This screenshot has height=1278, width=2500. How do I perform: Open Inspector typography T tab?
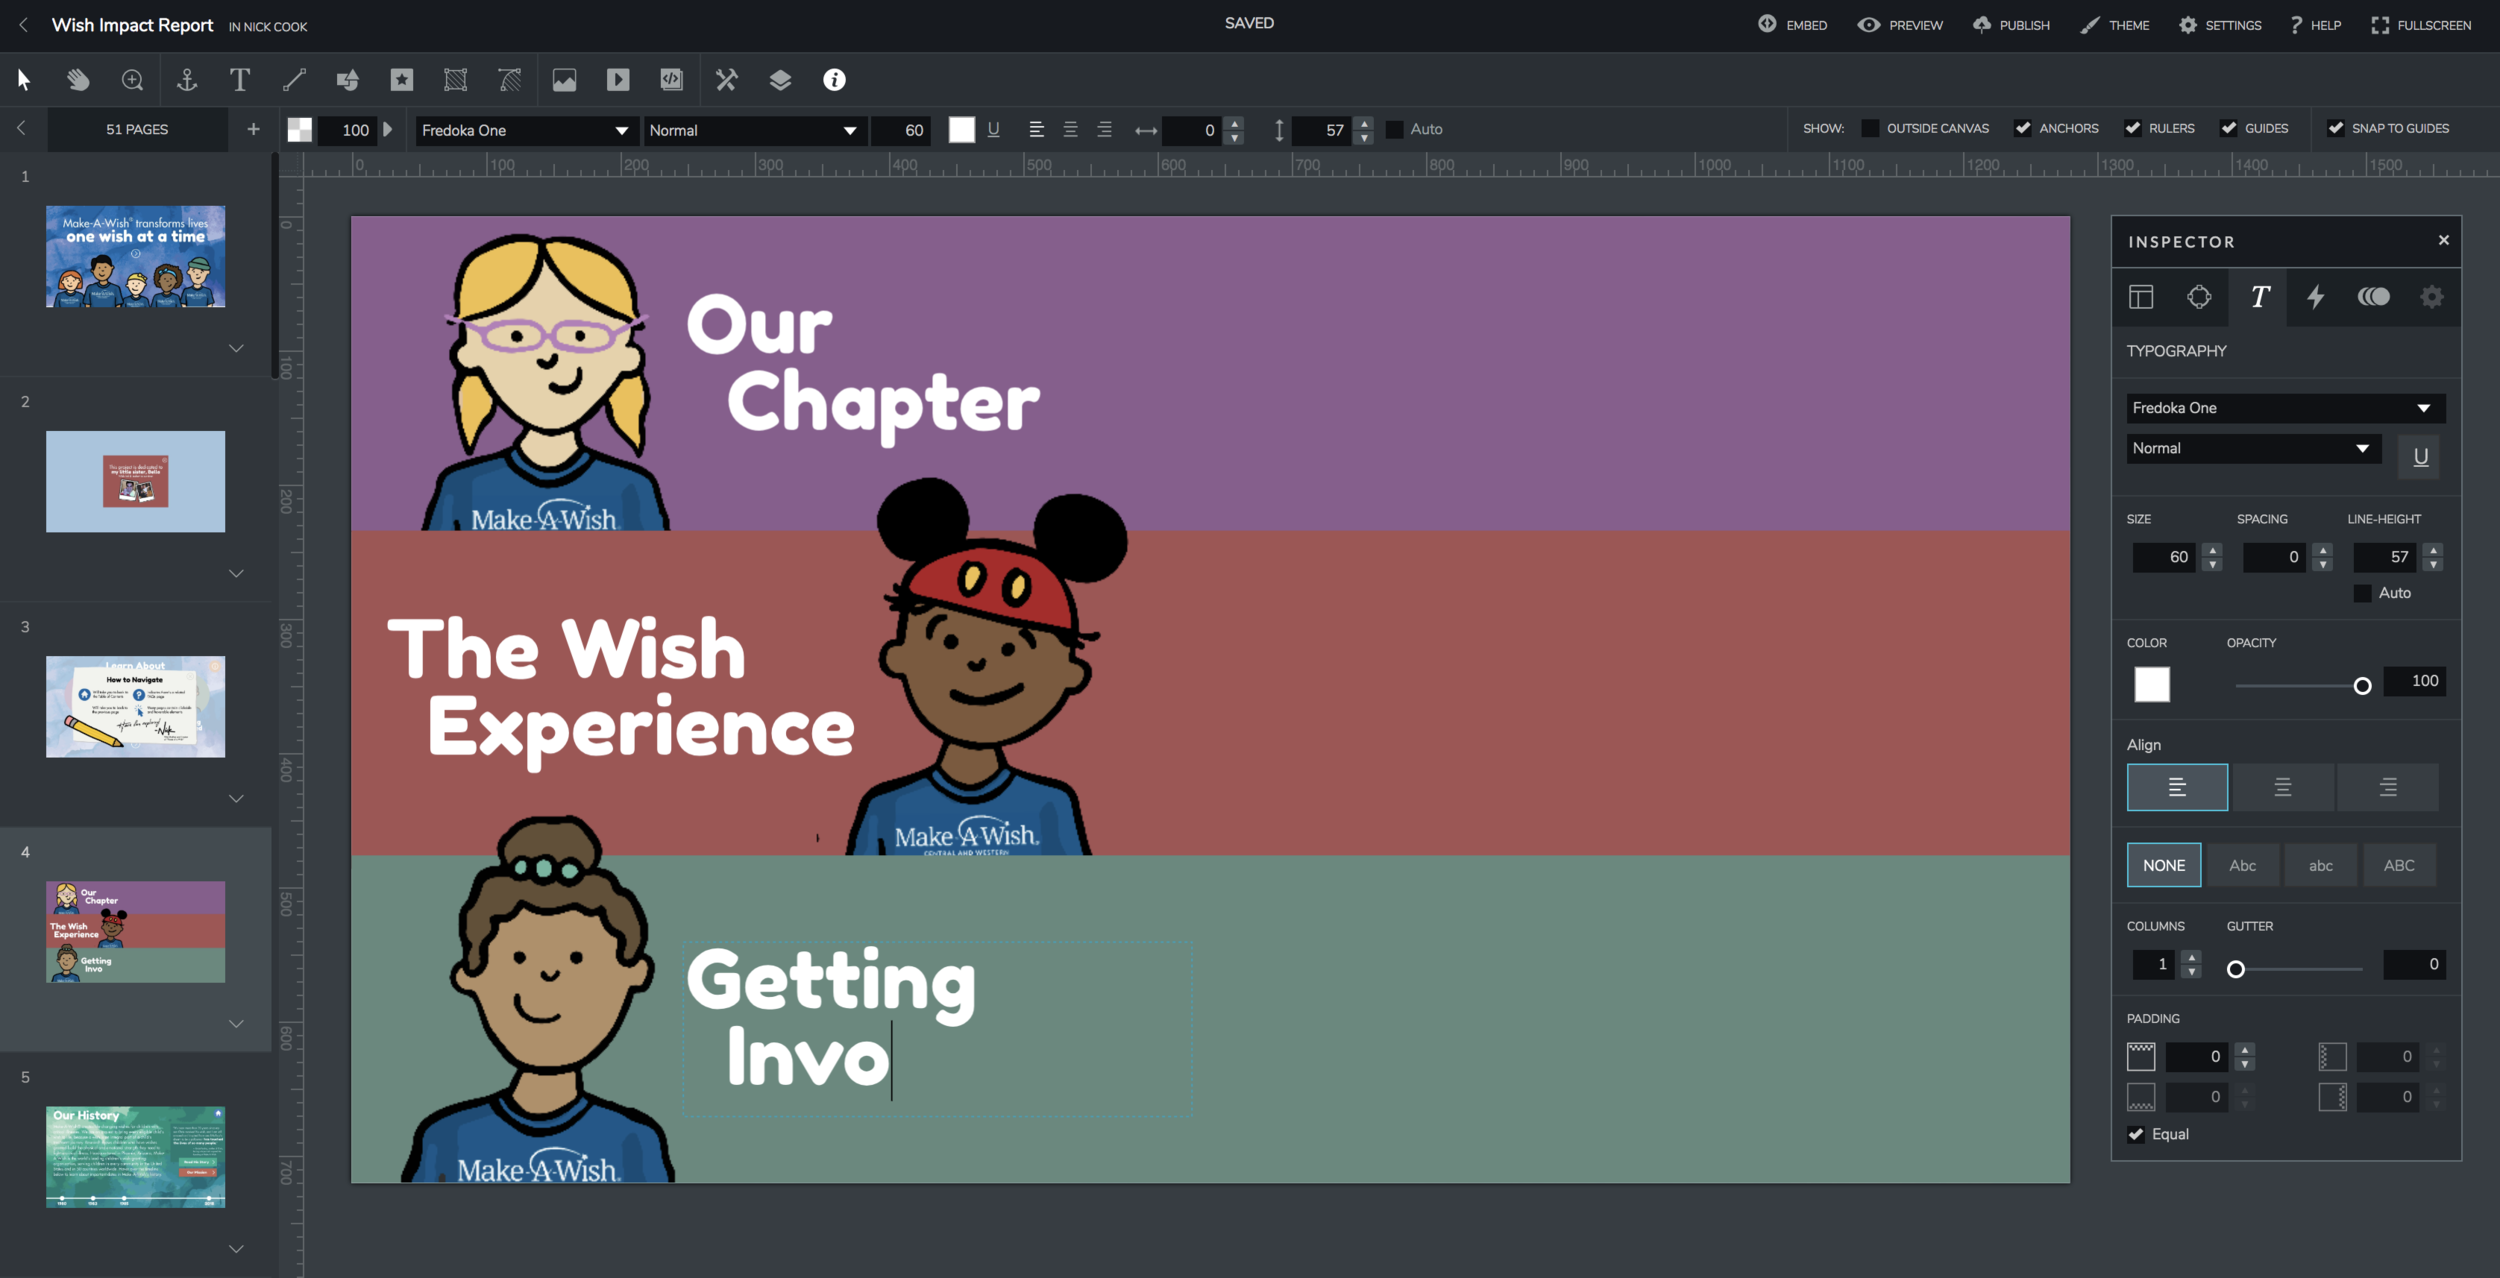pyautogui.click(x=2259, y=297)
